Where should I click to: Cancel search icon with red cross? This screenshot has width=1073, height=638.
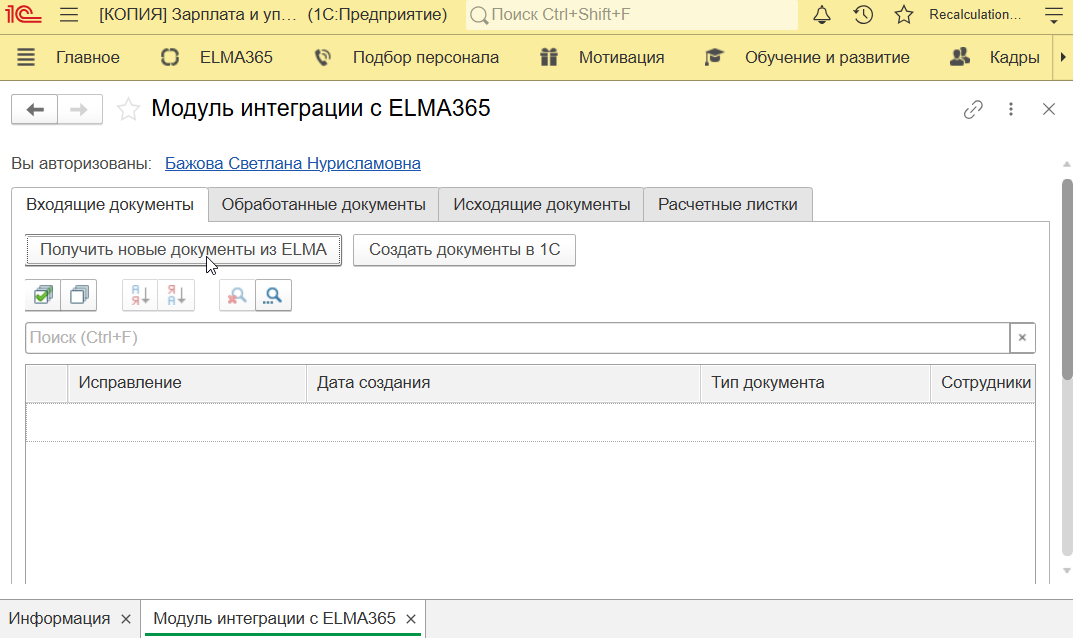click(237, 296)
